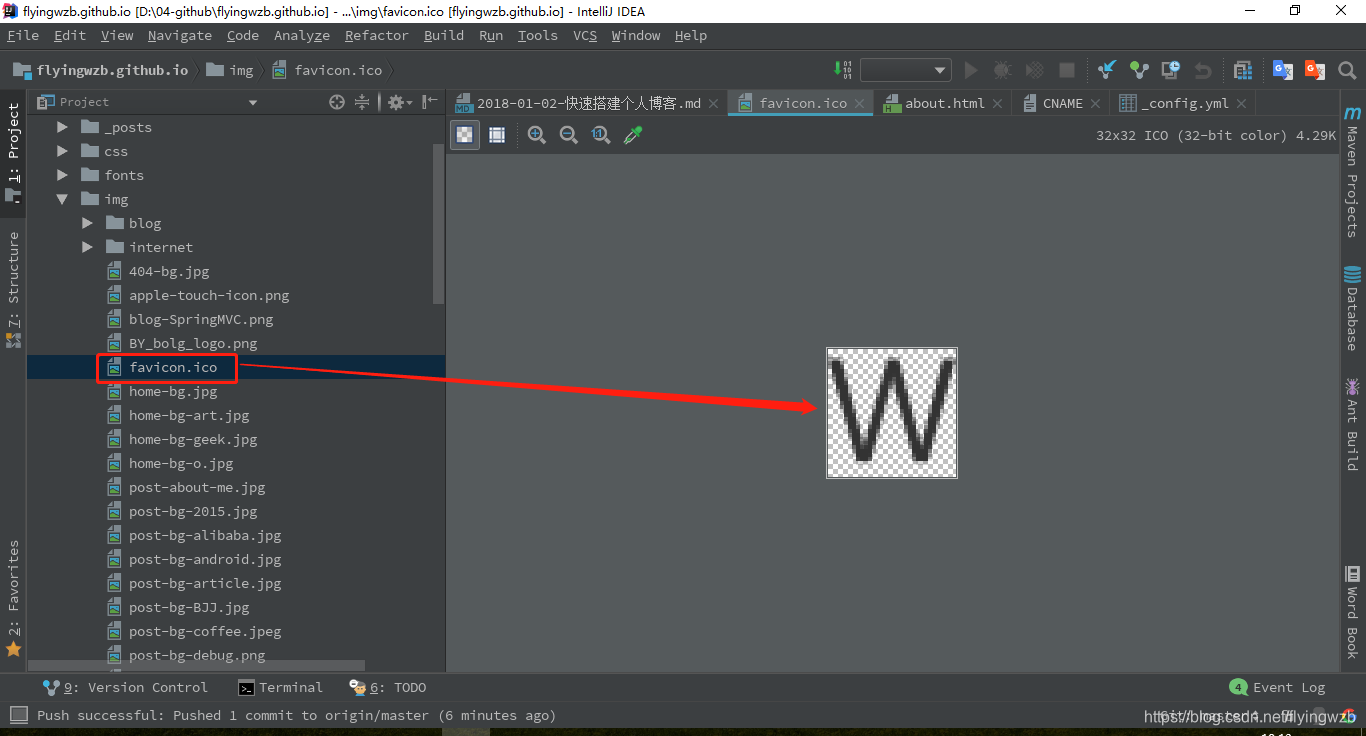Open the Maven Projects side panel
Screen dimensions: 1366x736
pos(1353,171)
